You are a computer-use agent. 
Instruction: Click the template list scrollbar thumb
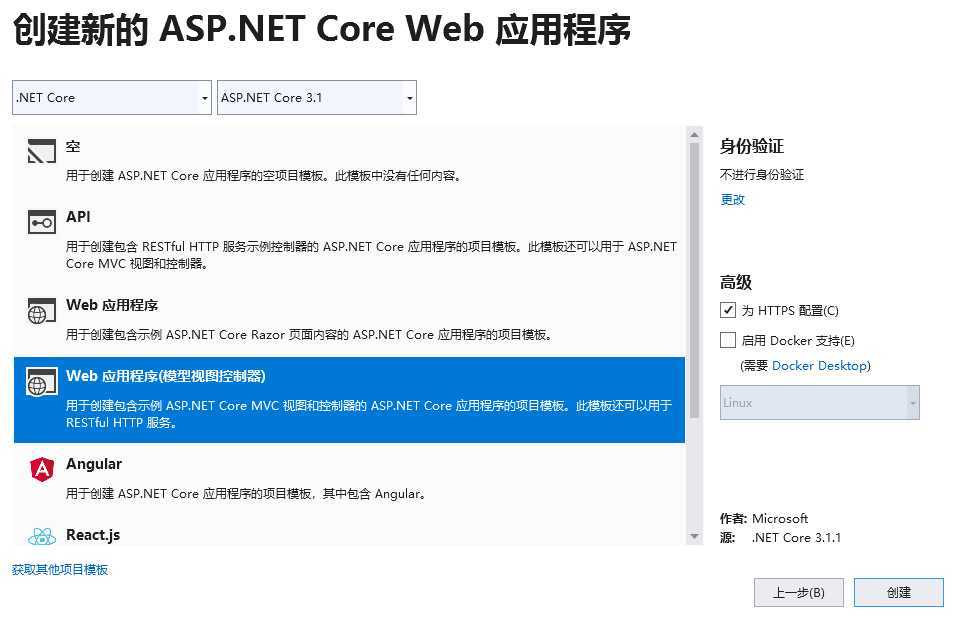coord(694,280)
